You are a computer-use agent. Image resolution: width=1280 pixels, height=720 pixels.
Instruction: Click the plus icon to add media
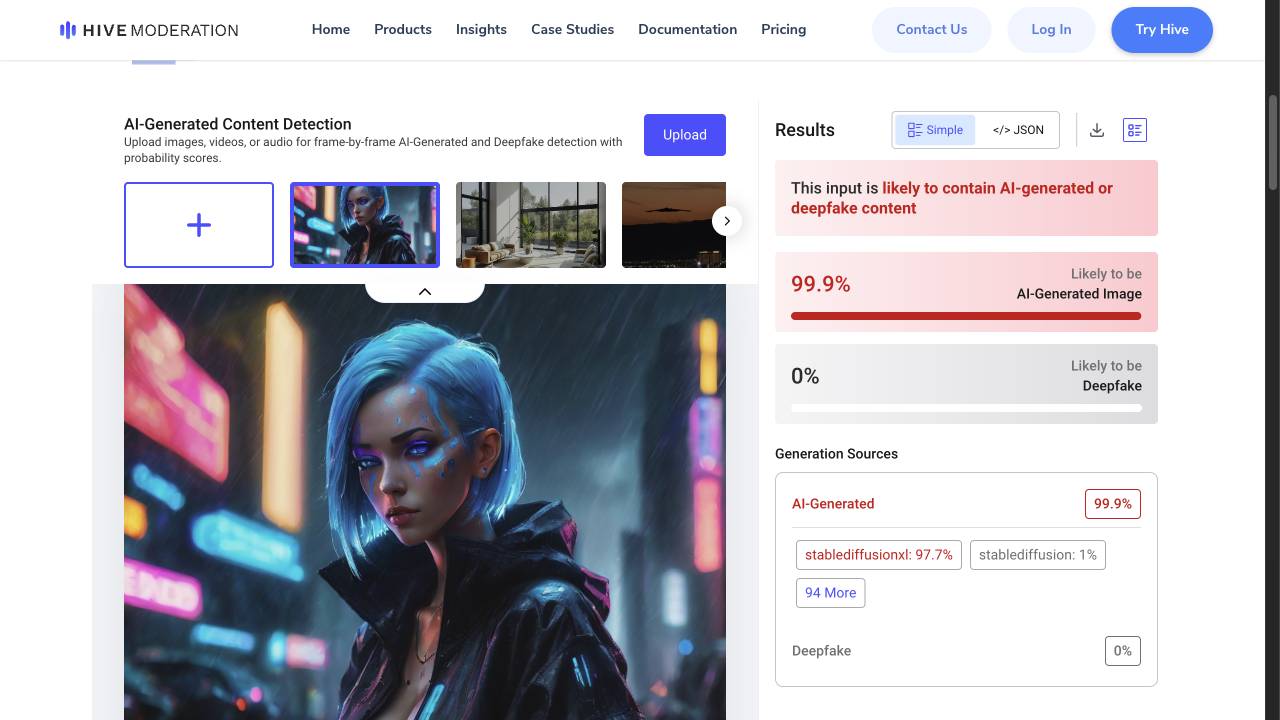(199, 225)
